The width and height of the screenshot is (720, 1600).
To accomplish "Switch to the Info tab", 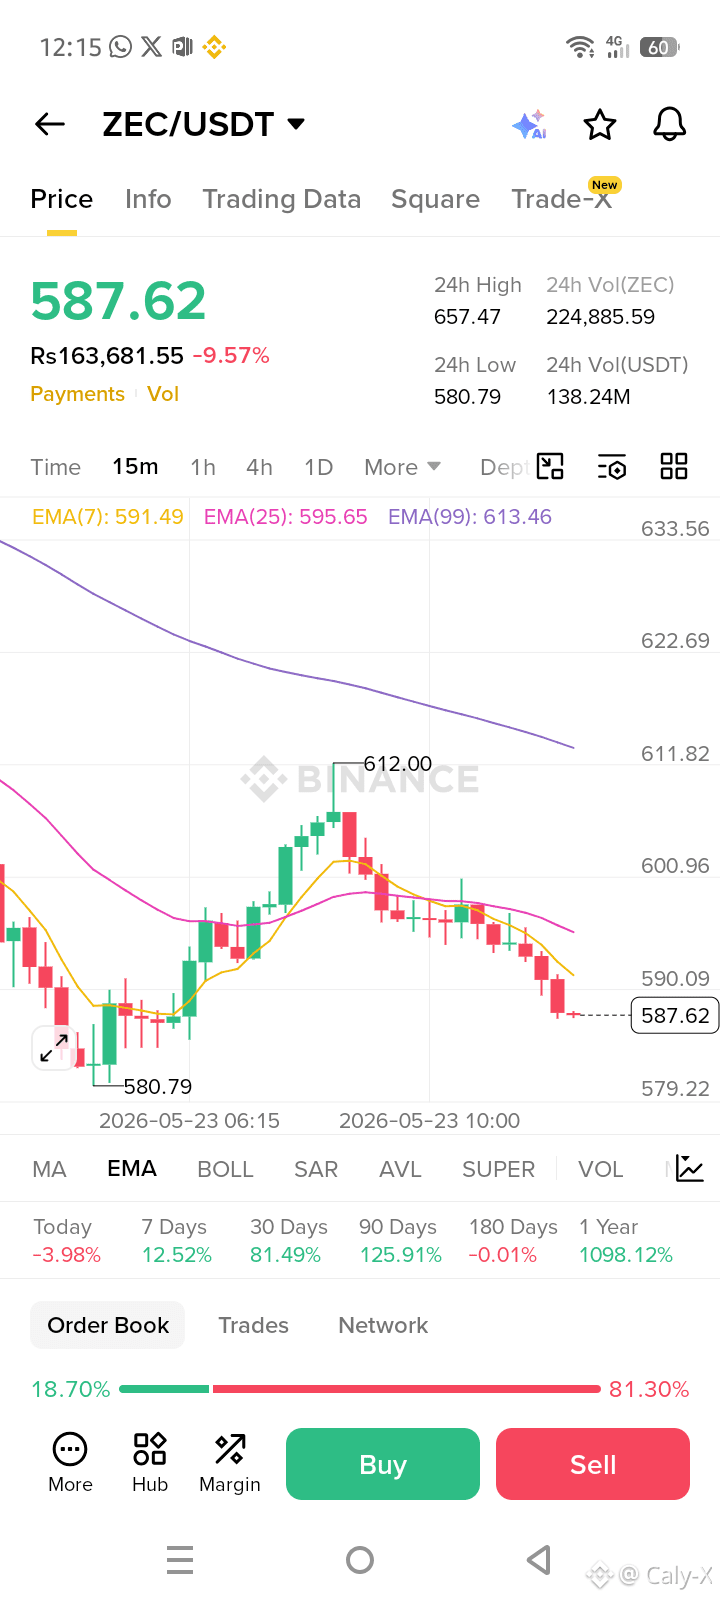I will pyautogui.click(x=148, y=199).
